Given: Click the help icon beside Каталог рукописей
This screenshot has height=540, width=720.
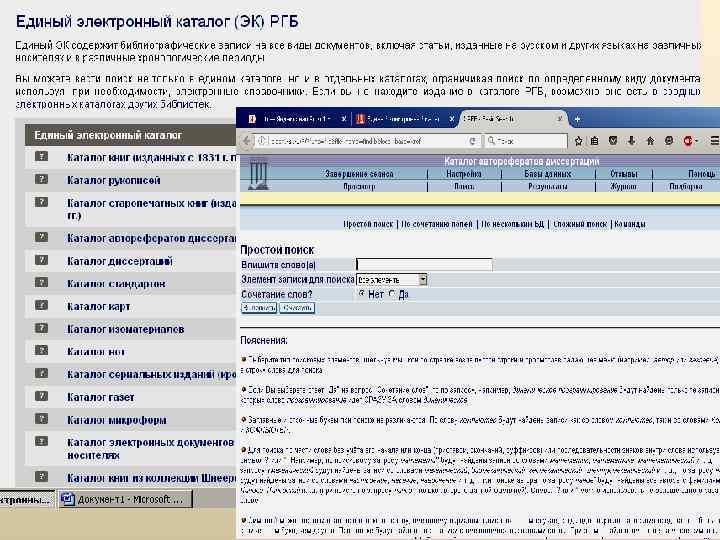Looking at the screenshot, I should [41, 179].
